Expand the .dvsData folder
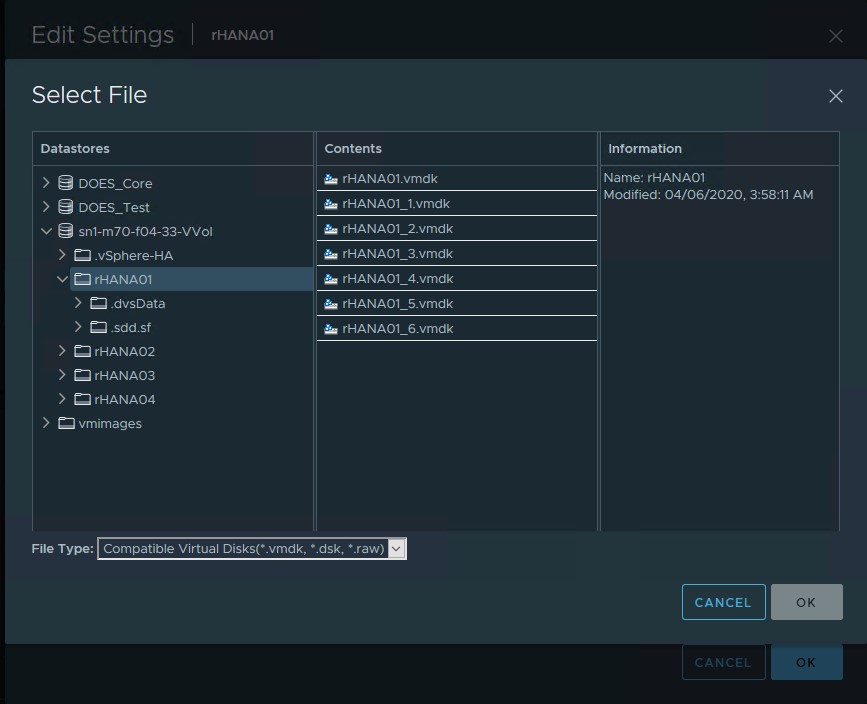 (79, 303)
